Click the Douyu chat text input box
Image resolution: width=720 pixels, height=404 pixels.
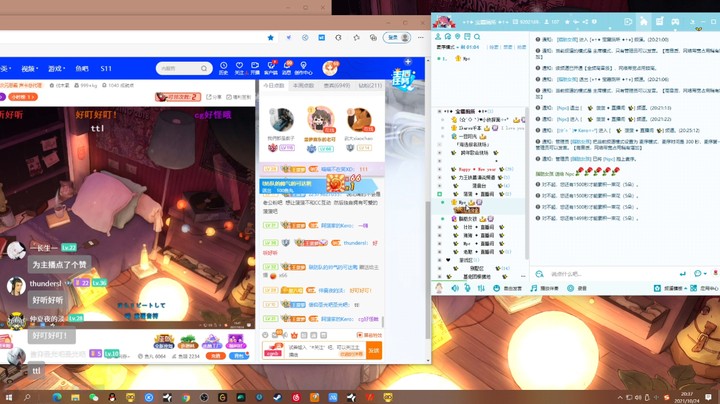click(x=326, y=351)
